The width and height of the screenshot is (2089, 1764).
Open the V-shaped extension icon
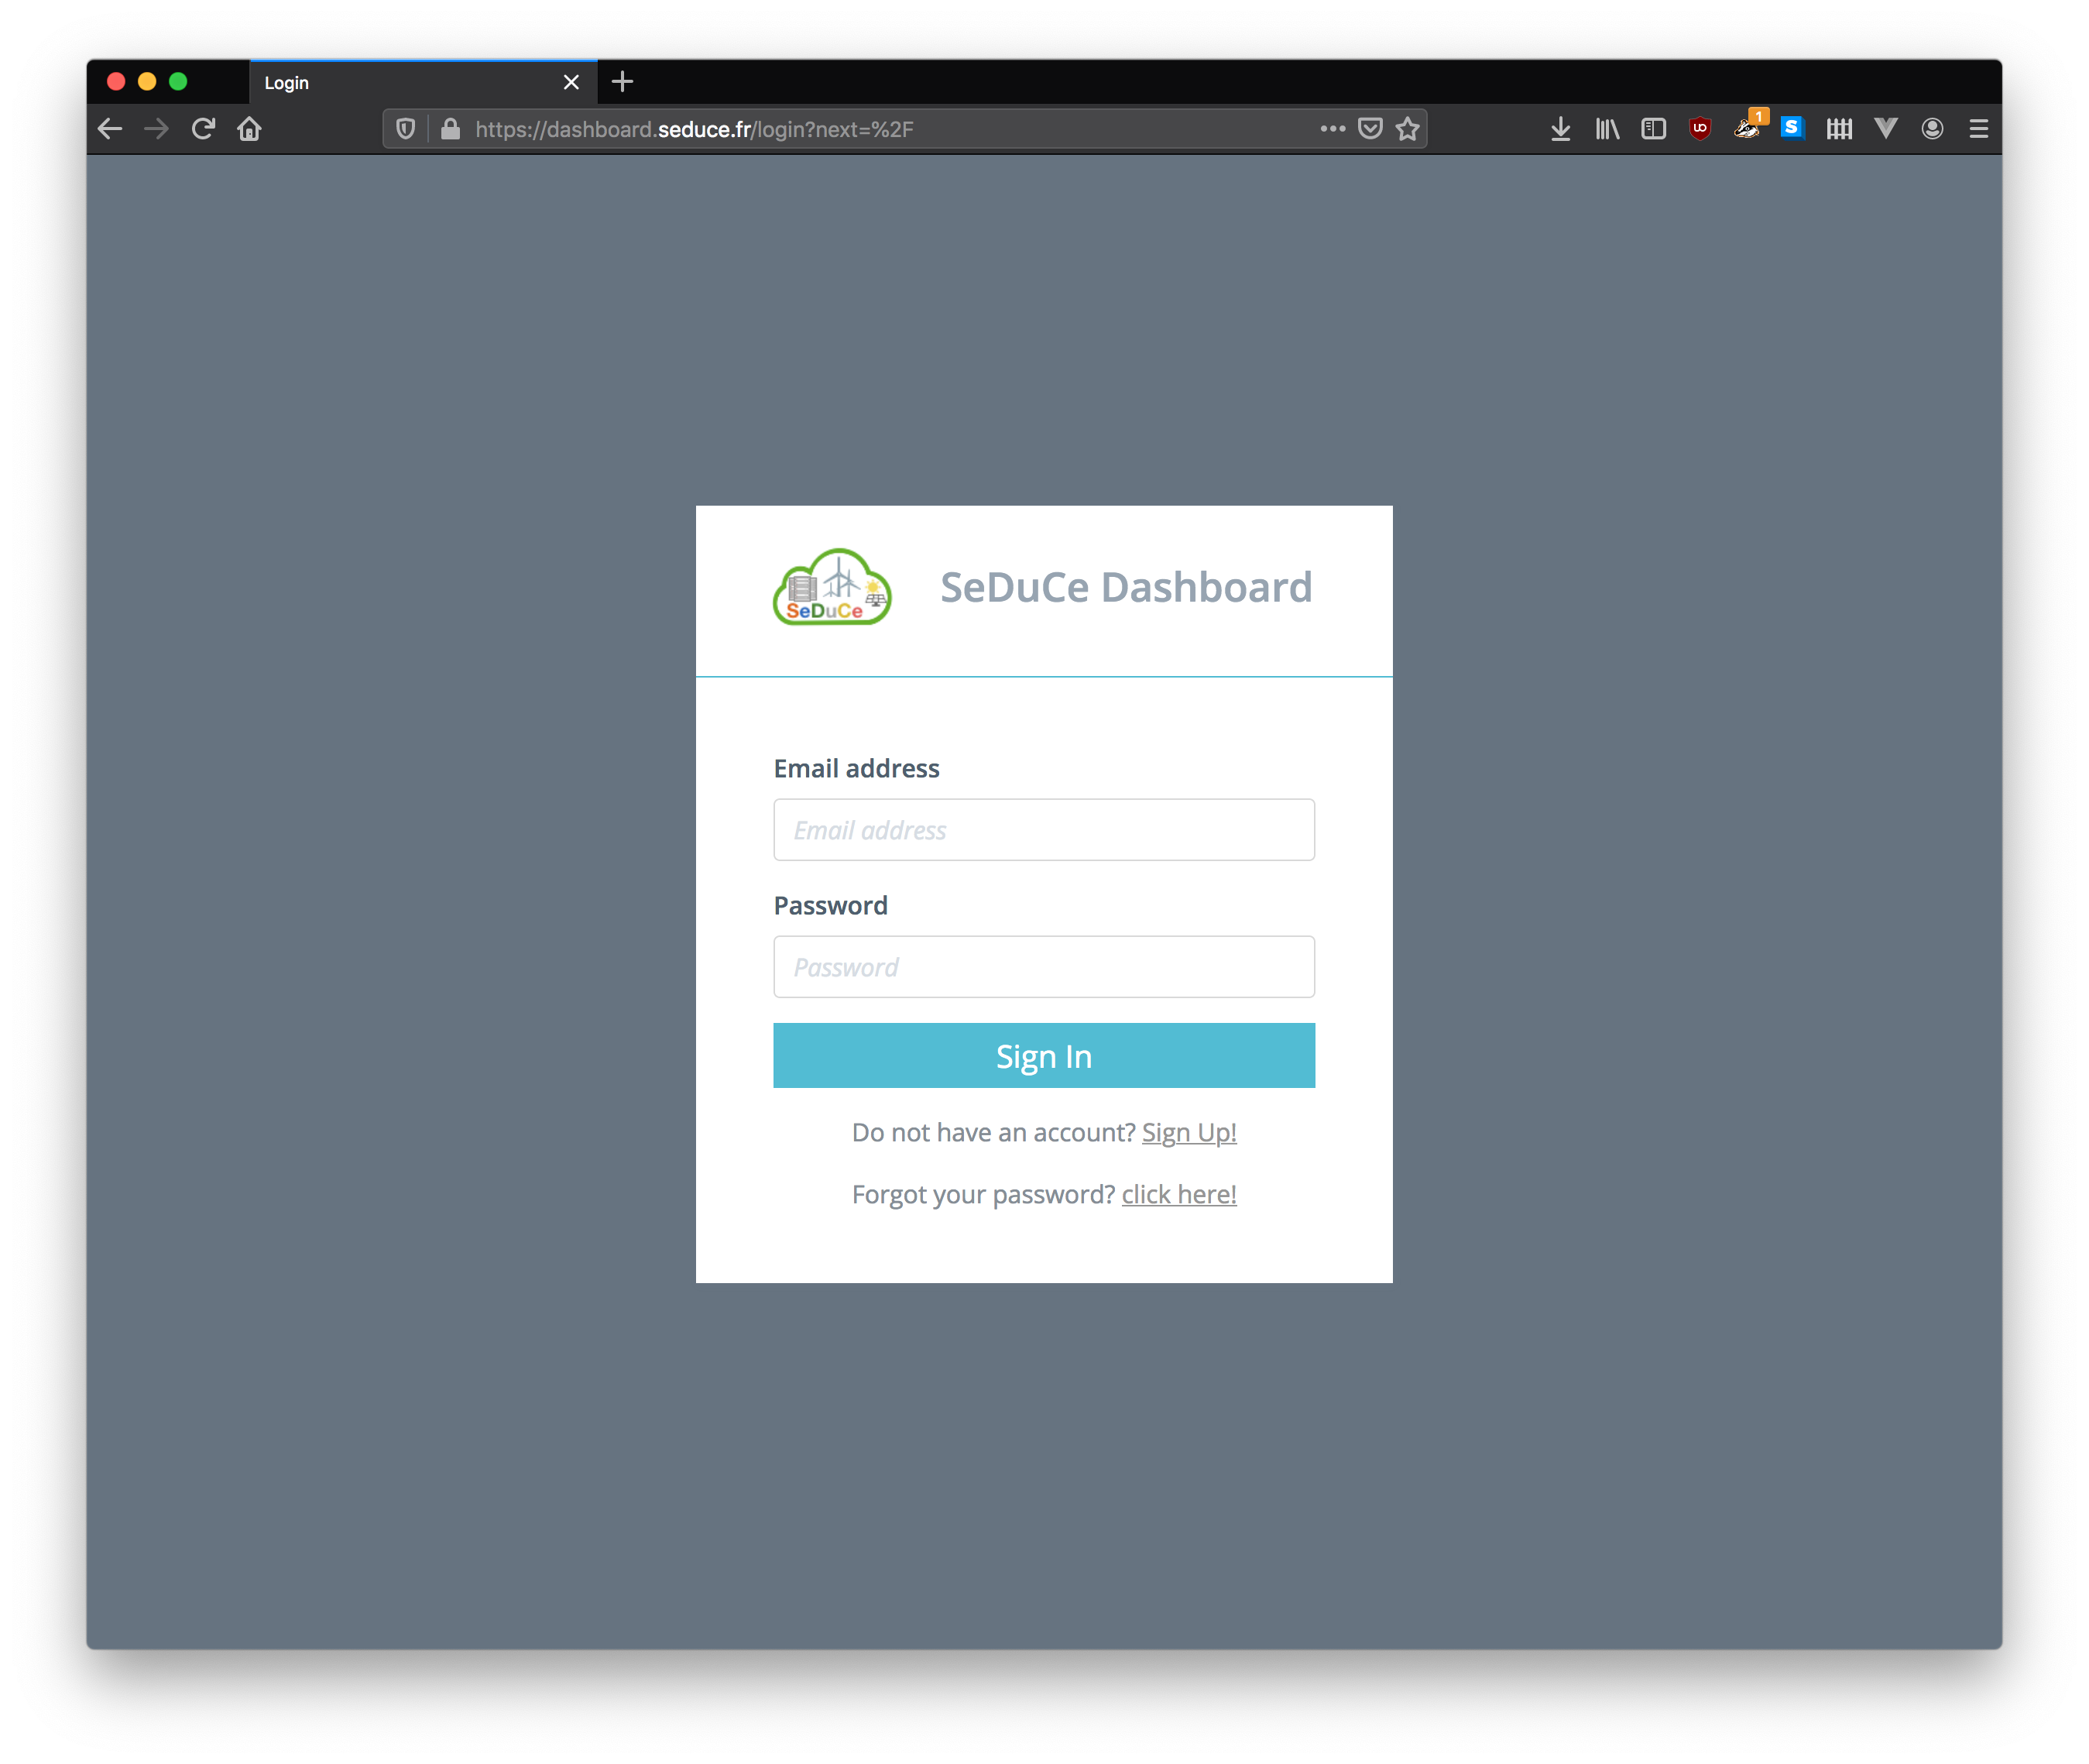pos(1886,128)
